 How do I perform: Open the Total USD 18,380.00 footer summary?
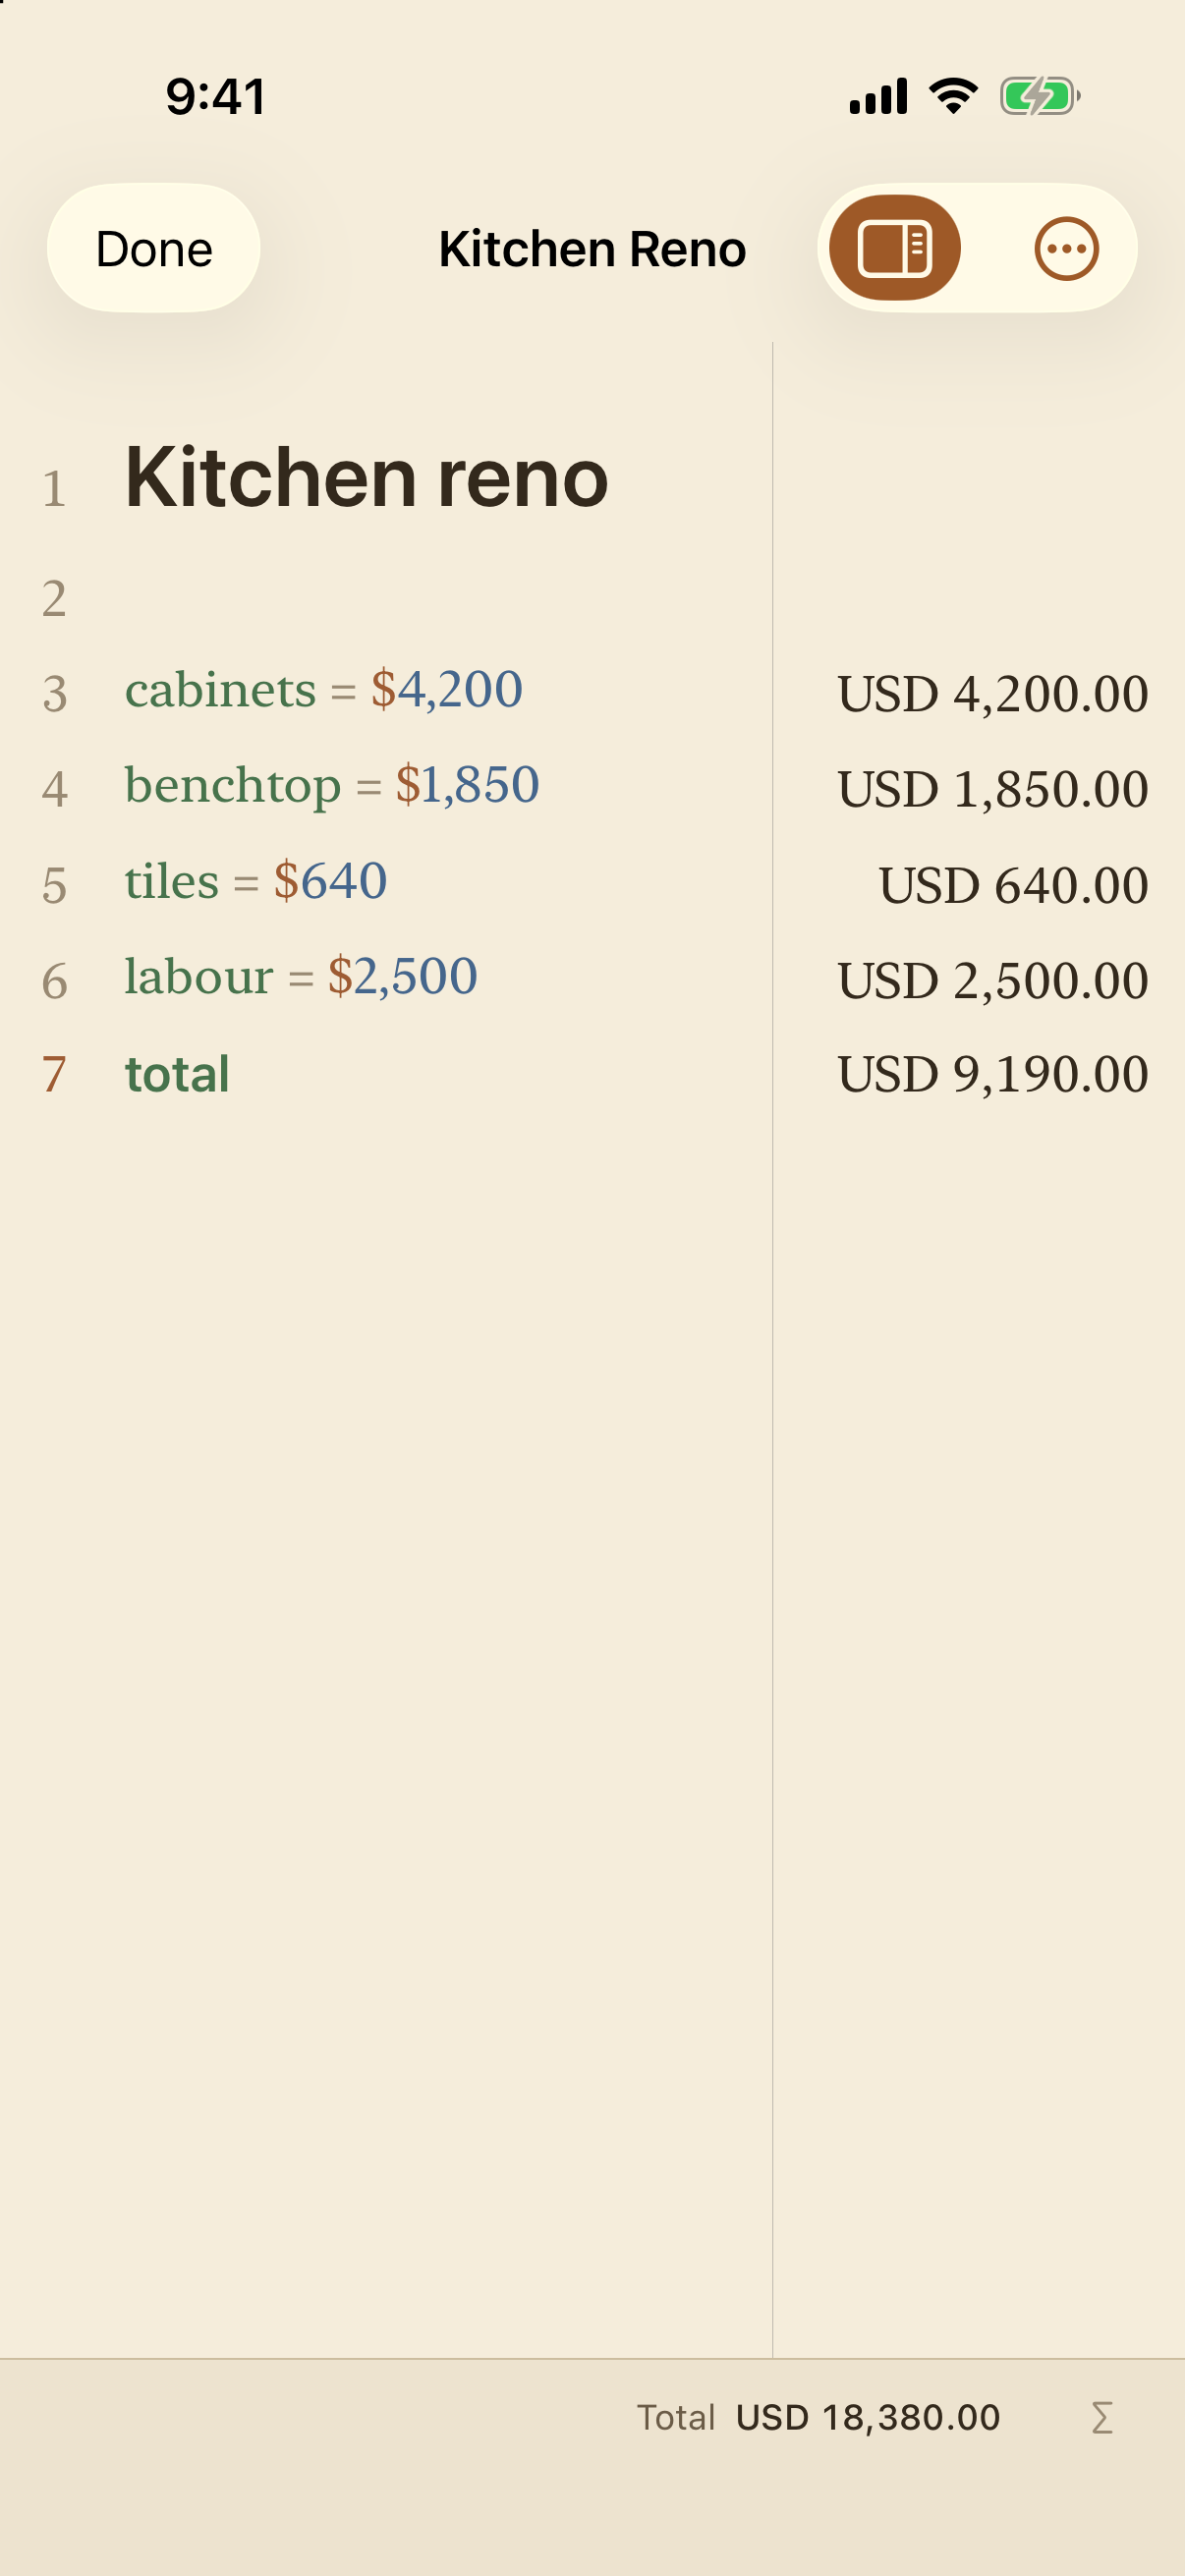(818, 2418)
